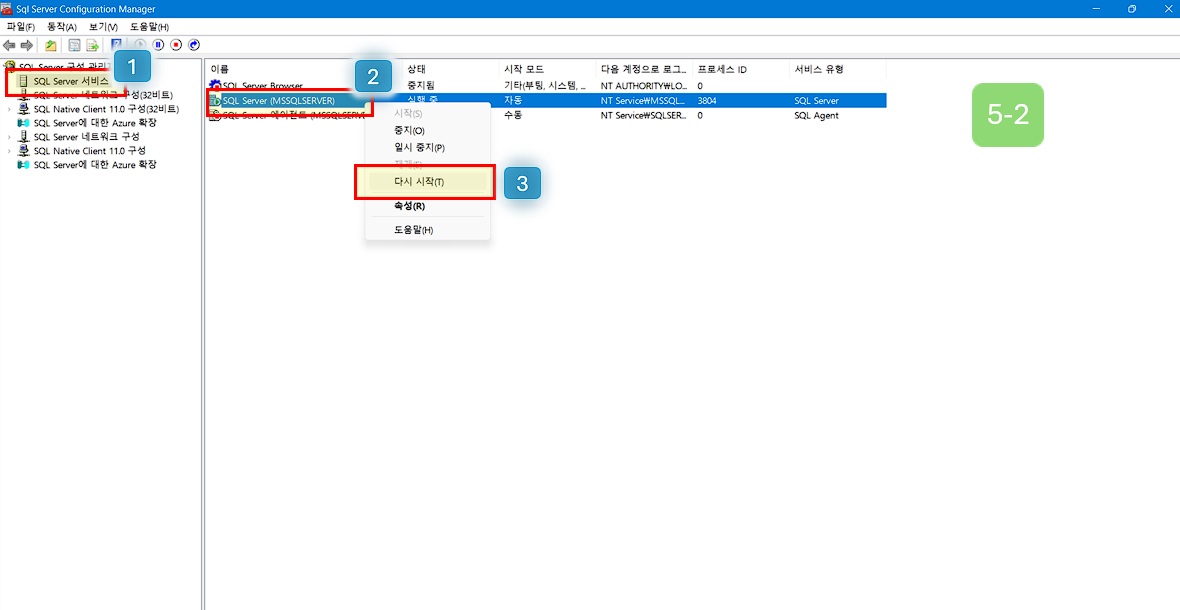The width and height of the screenshot is (1180, 610).
Task: Select the SQL Server (MSSQLSERVER) service name
Action: 278,100
